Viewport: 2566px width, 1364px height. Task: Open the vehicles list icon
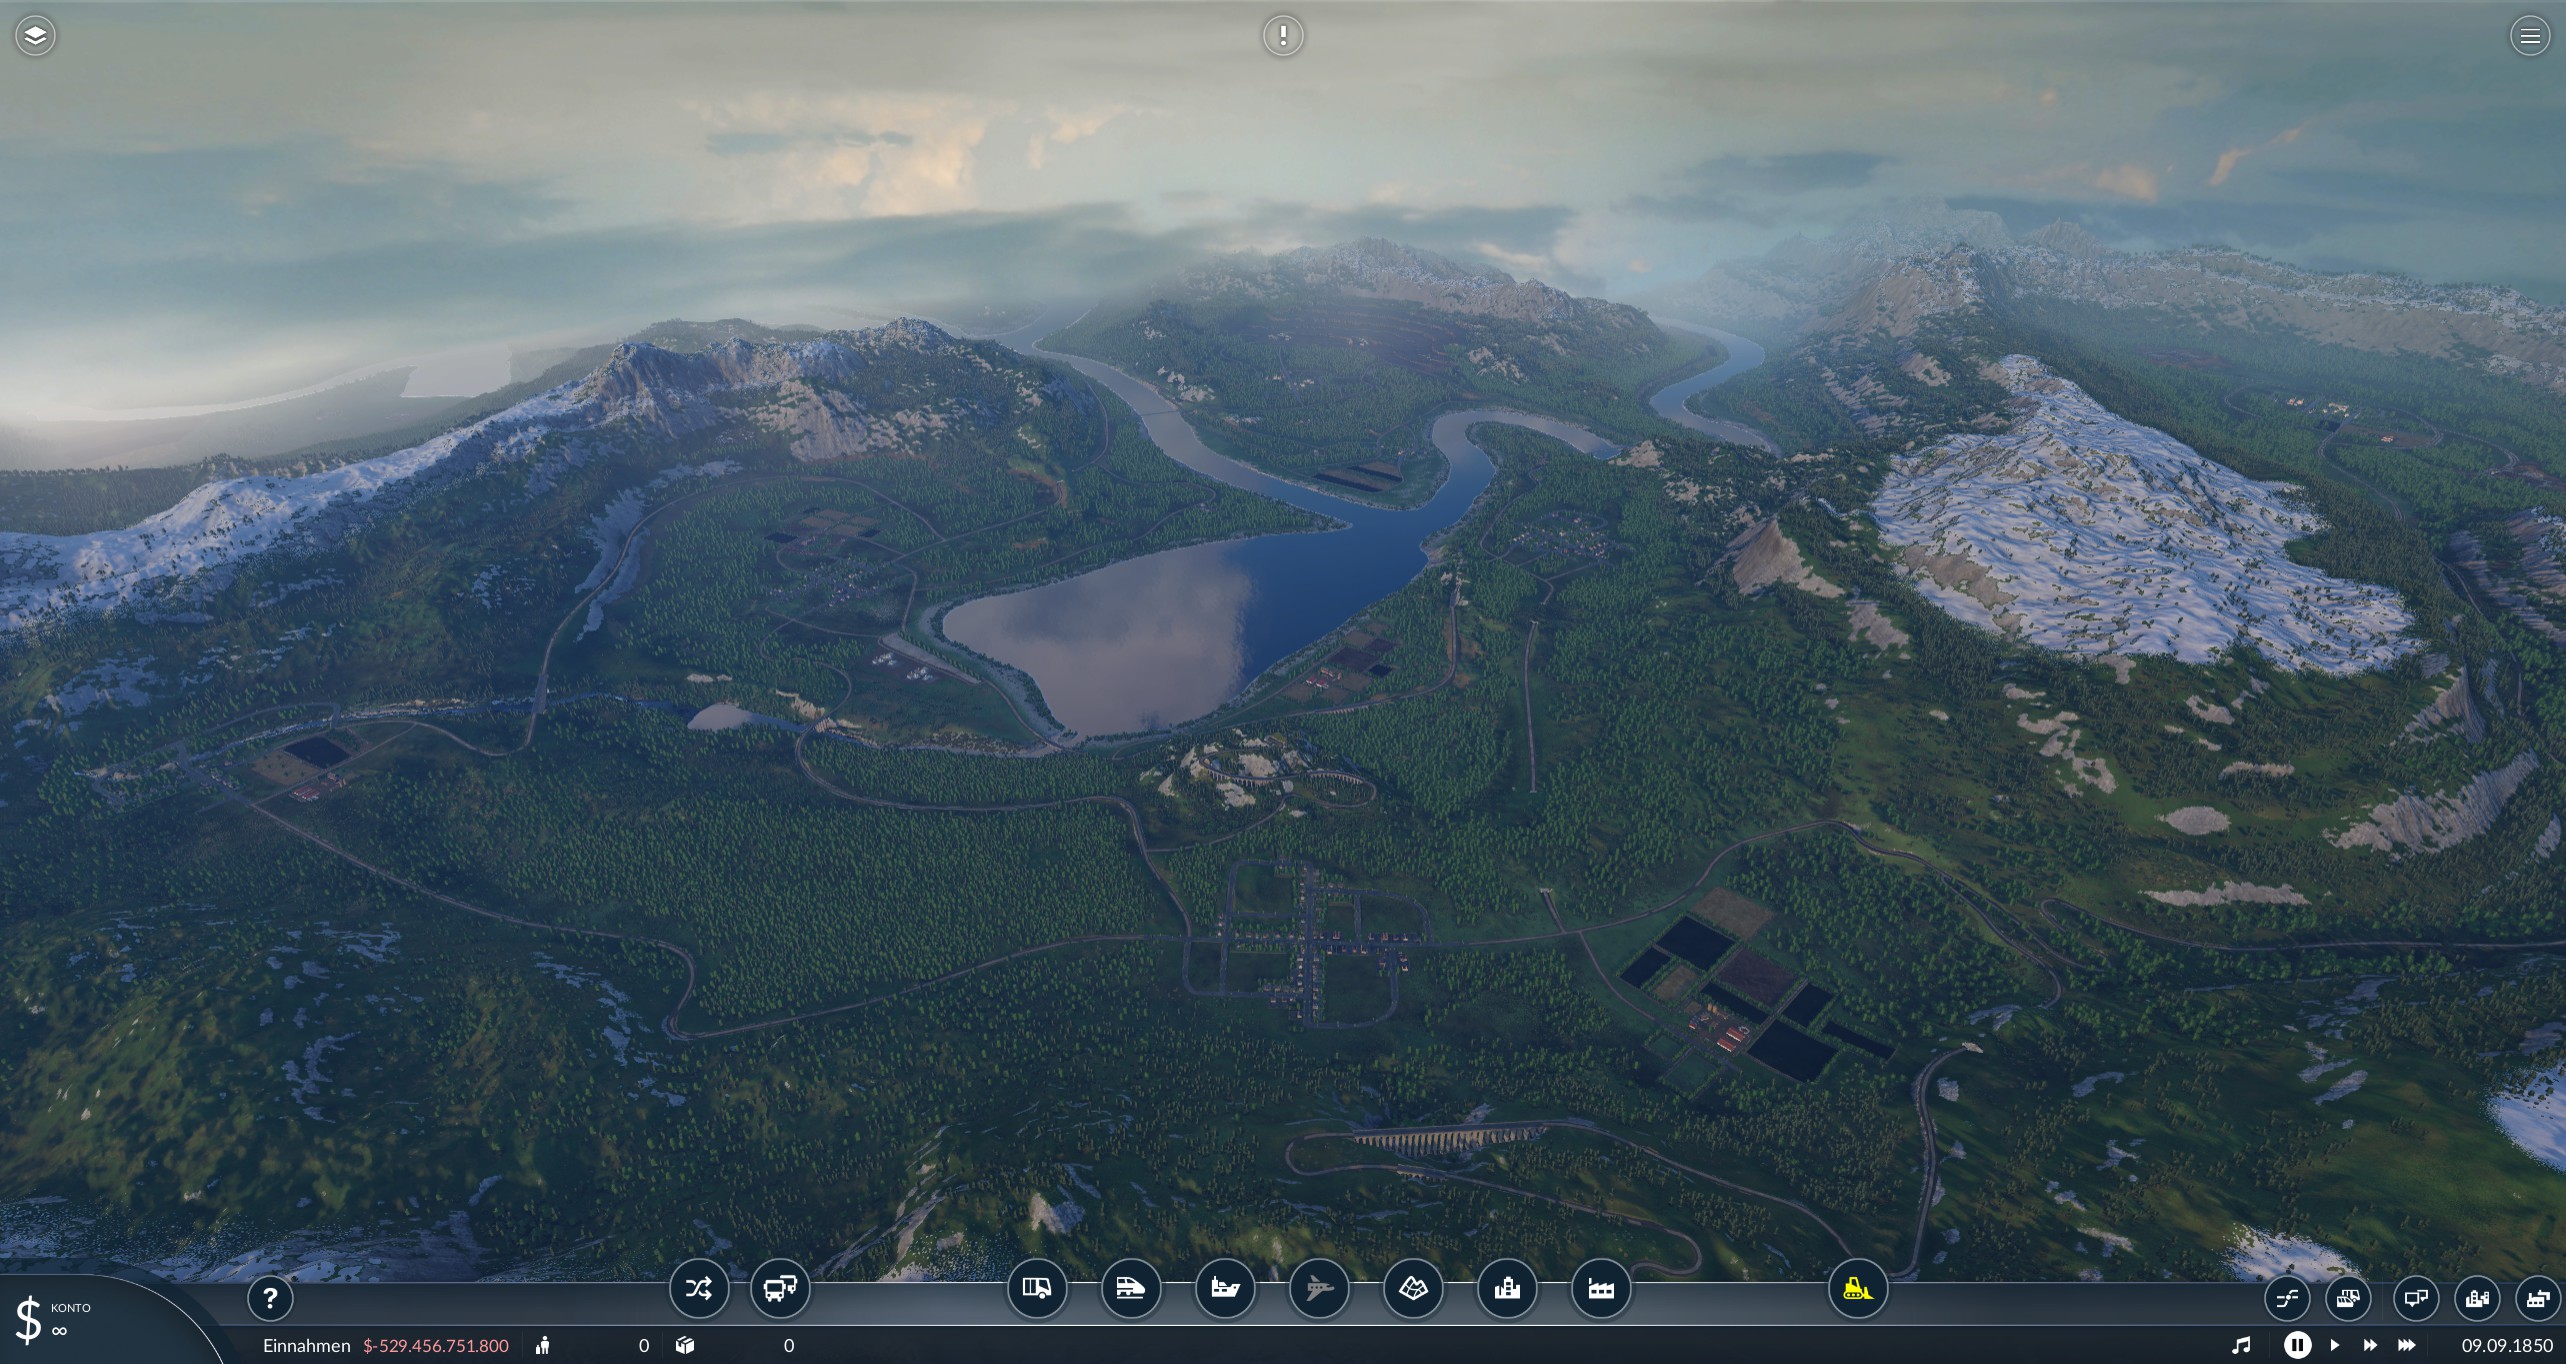[x=2348, y=1299]
